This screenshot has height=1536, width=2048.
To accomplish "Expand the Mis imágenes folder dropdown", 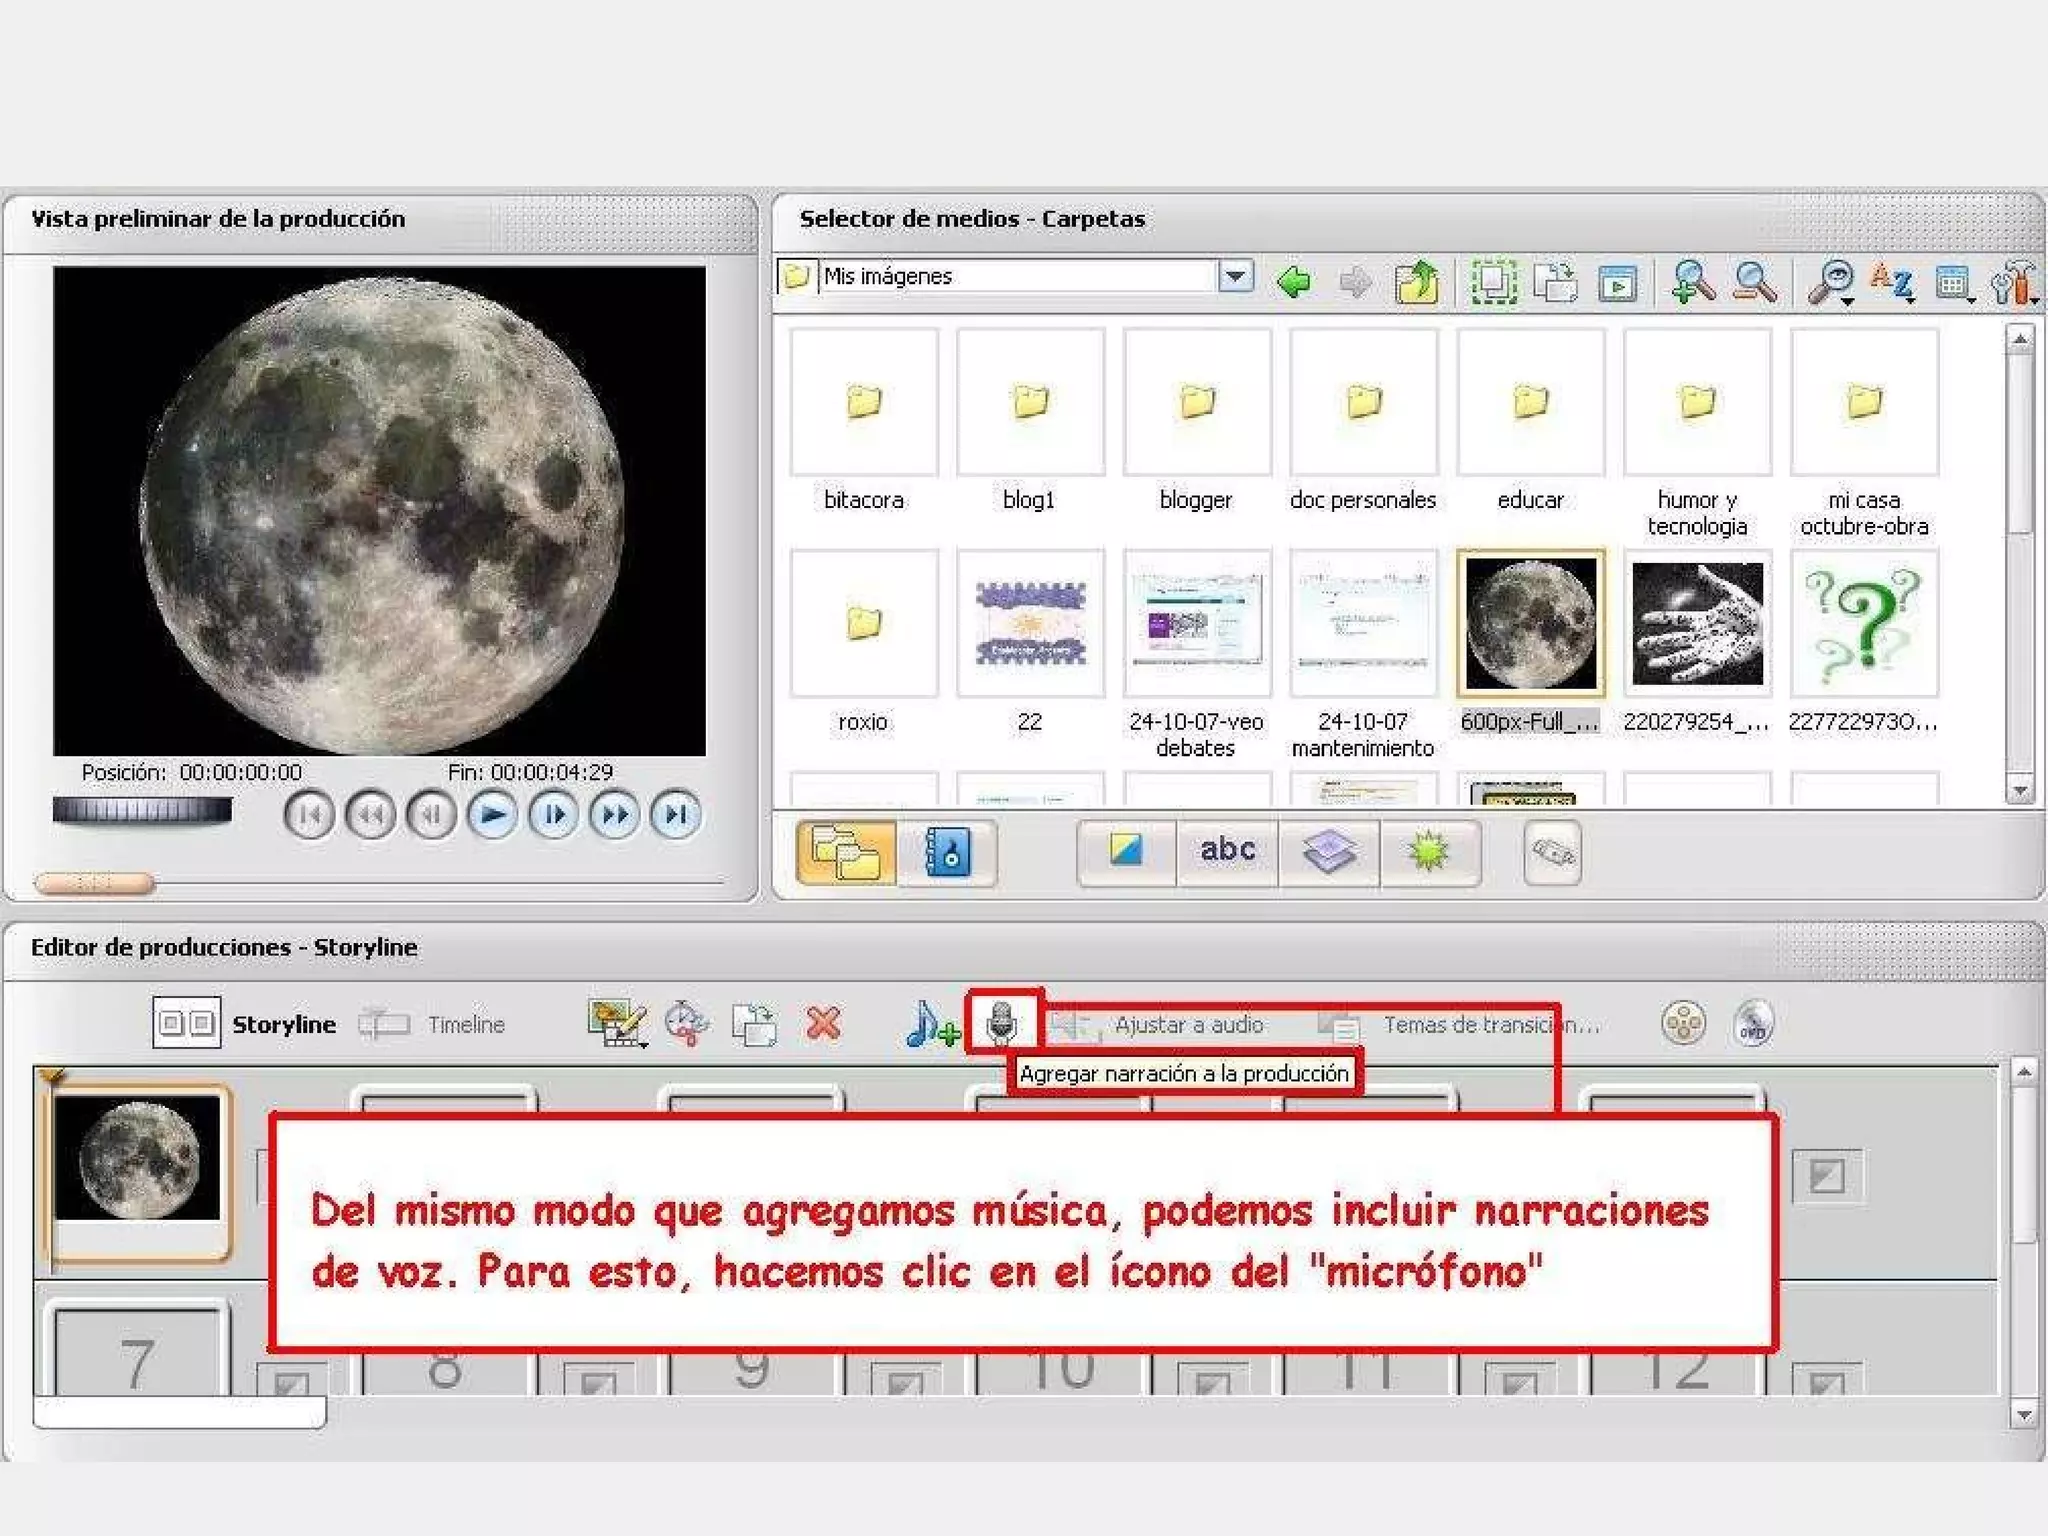I will [1236, 276].
